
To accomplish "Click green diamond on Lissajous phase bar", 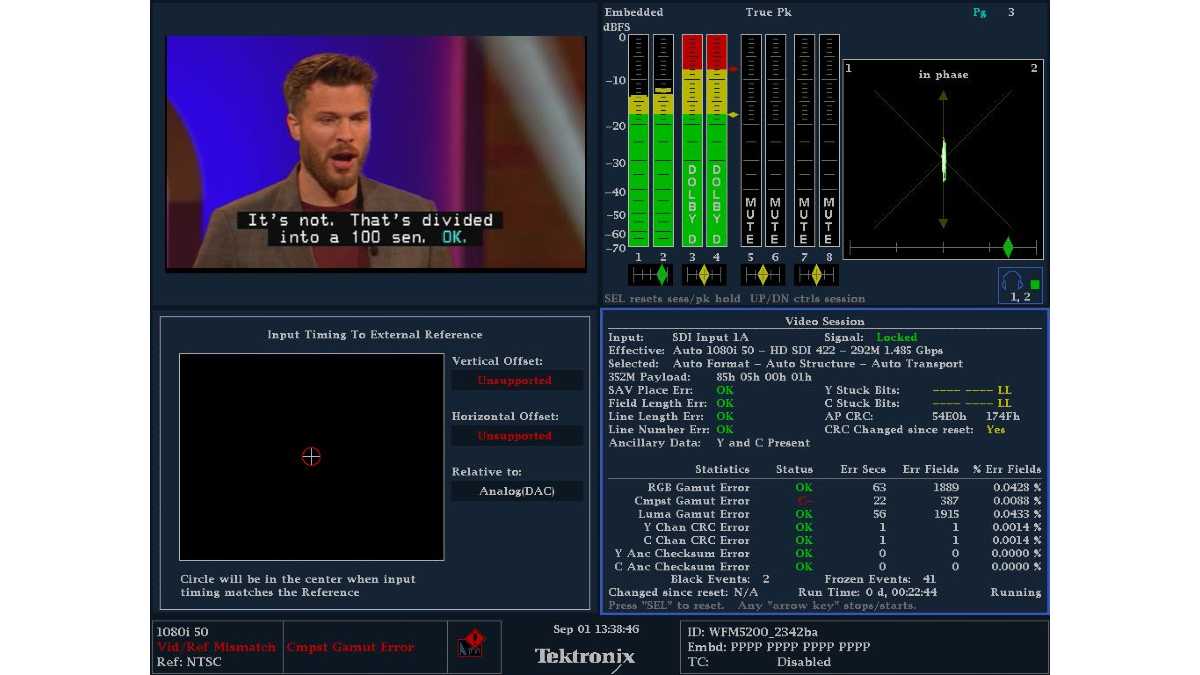I will [x=1007, y=246].
